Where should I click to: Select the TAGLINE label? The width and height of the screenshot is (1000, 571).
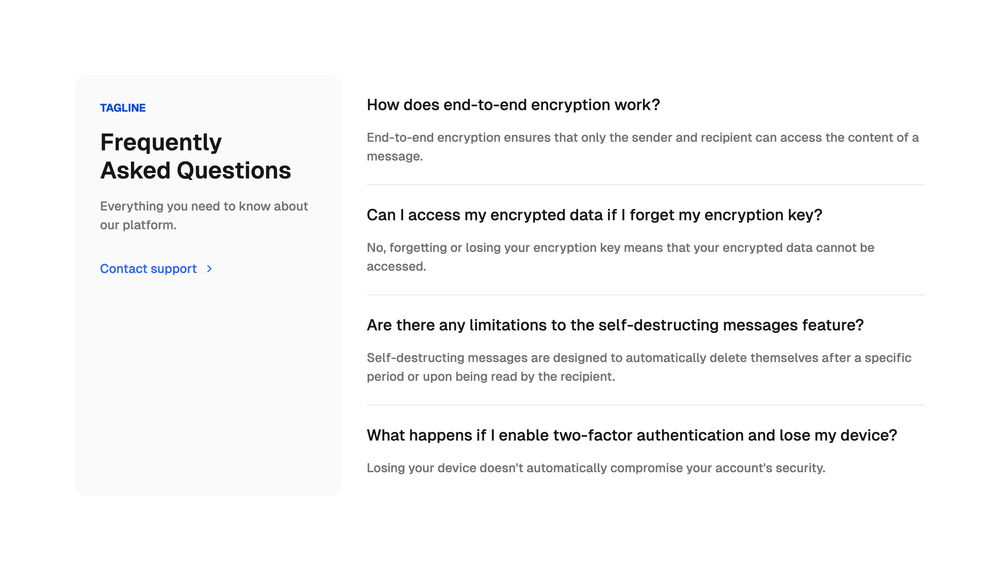click(x=122, y=108)
